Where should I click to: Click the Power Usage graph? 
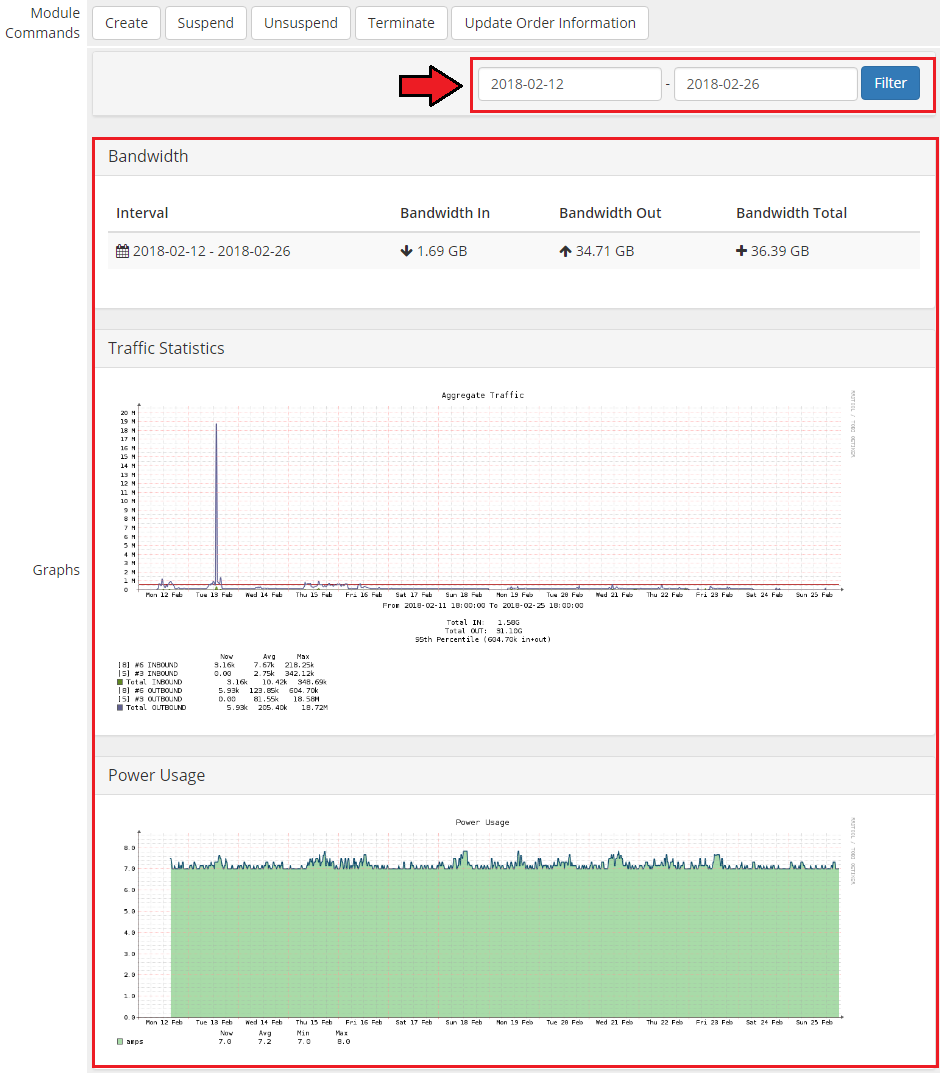(x=486, y=931)
